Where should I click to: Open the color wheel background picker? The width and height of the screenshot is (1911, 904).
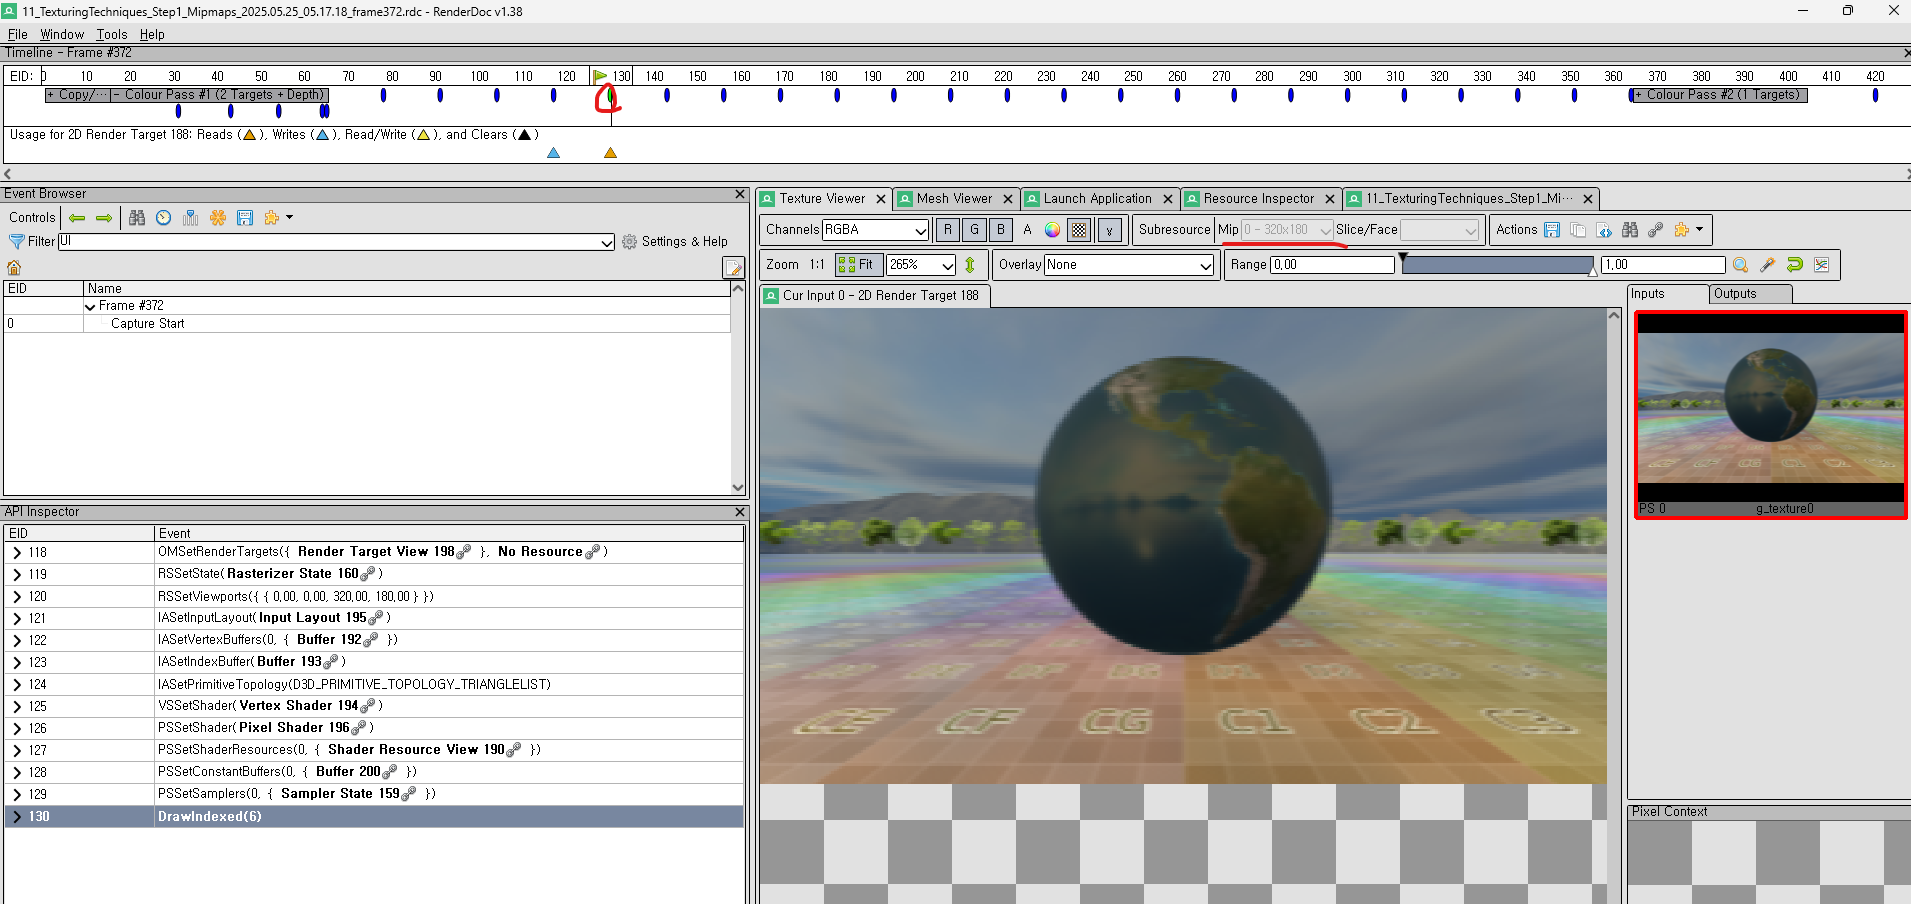click(1052, 230)
